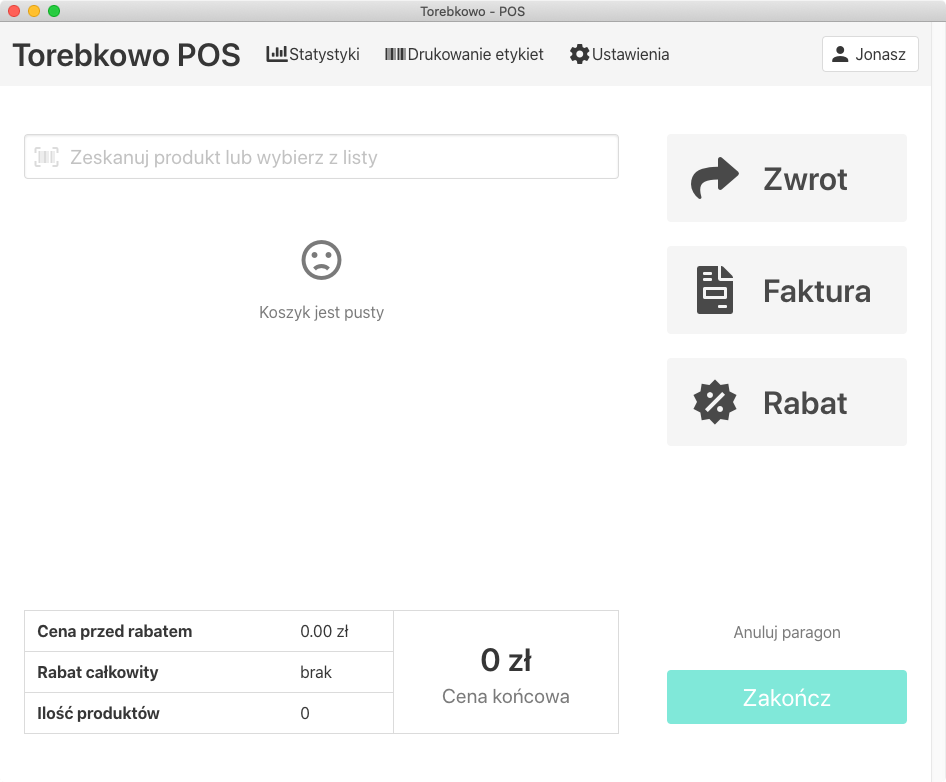Image resolution: width=946 pixels, height=782 pixels.
Task: Click the barcode icon beside Drukowanie etykiet
Action: (x=395, y=54)
